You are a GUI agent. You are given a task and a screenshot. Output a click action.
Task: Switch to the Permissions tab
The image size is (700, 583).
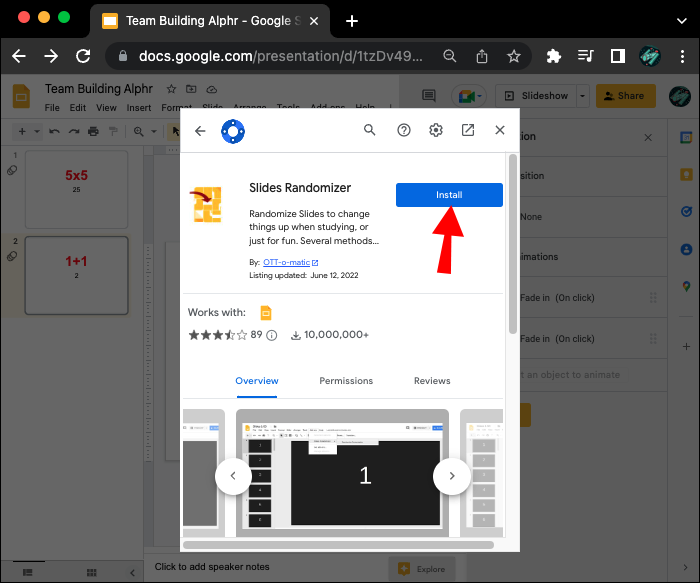[x=346, y=381]
